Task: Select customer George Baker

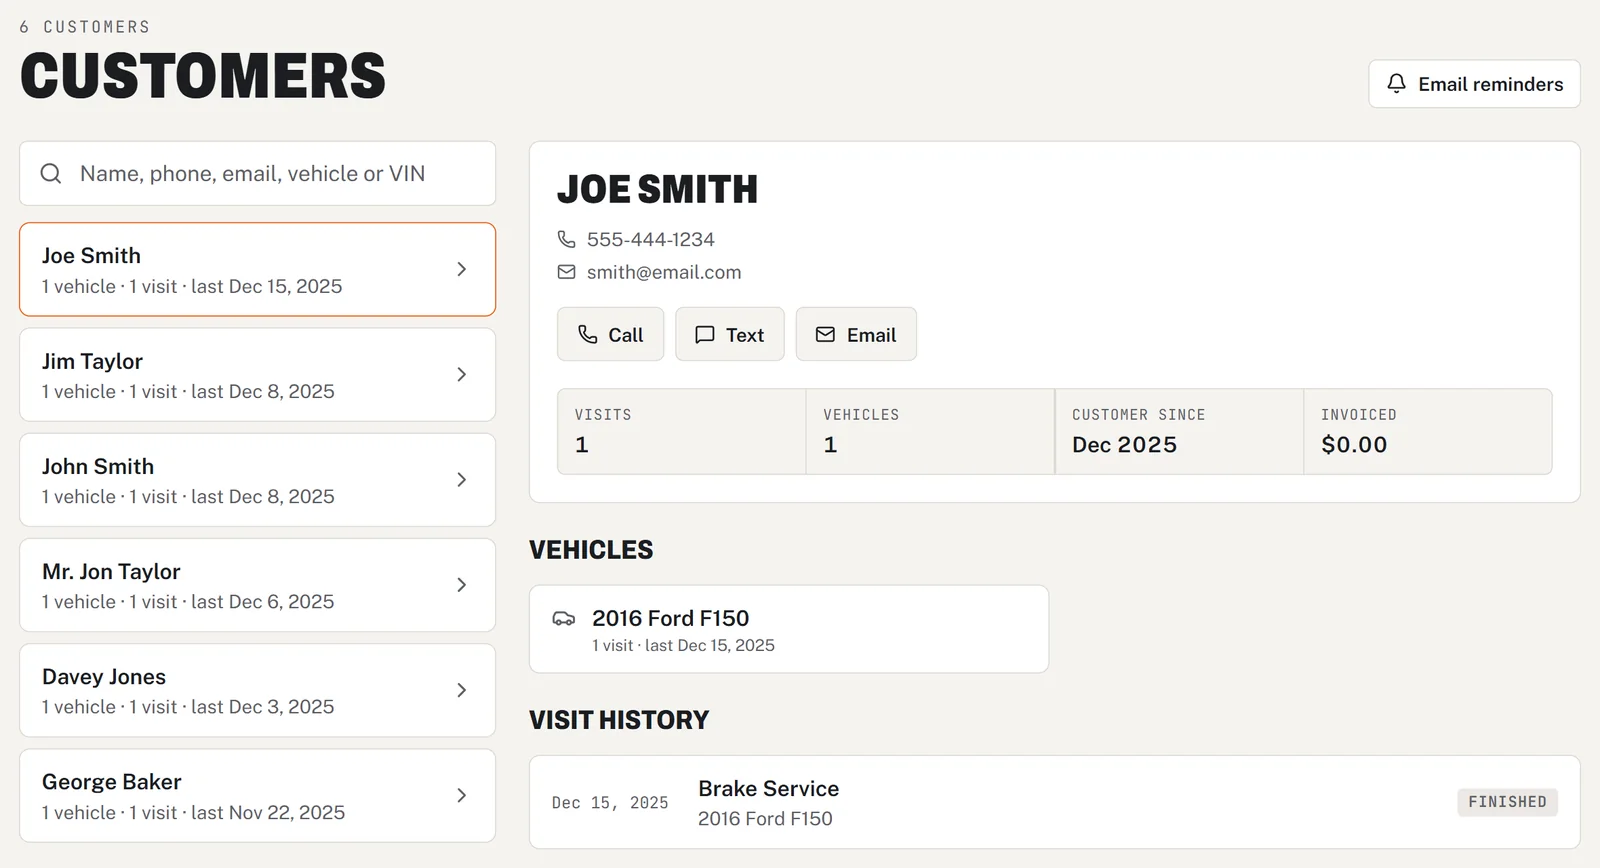Action: (257, 795)
